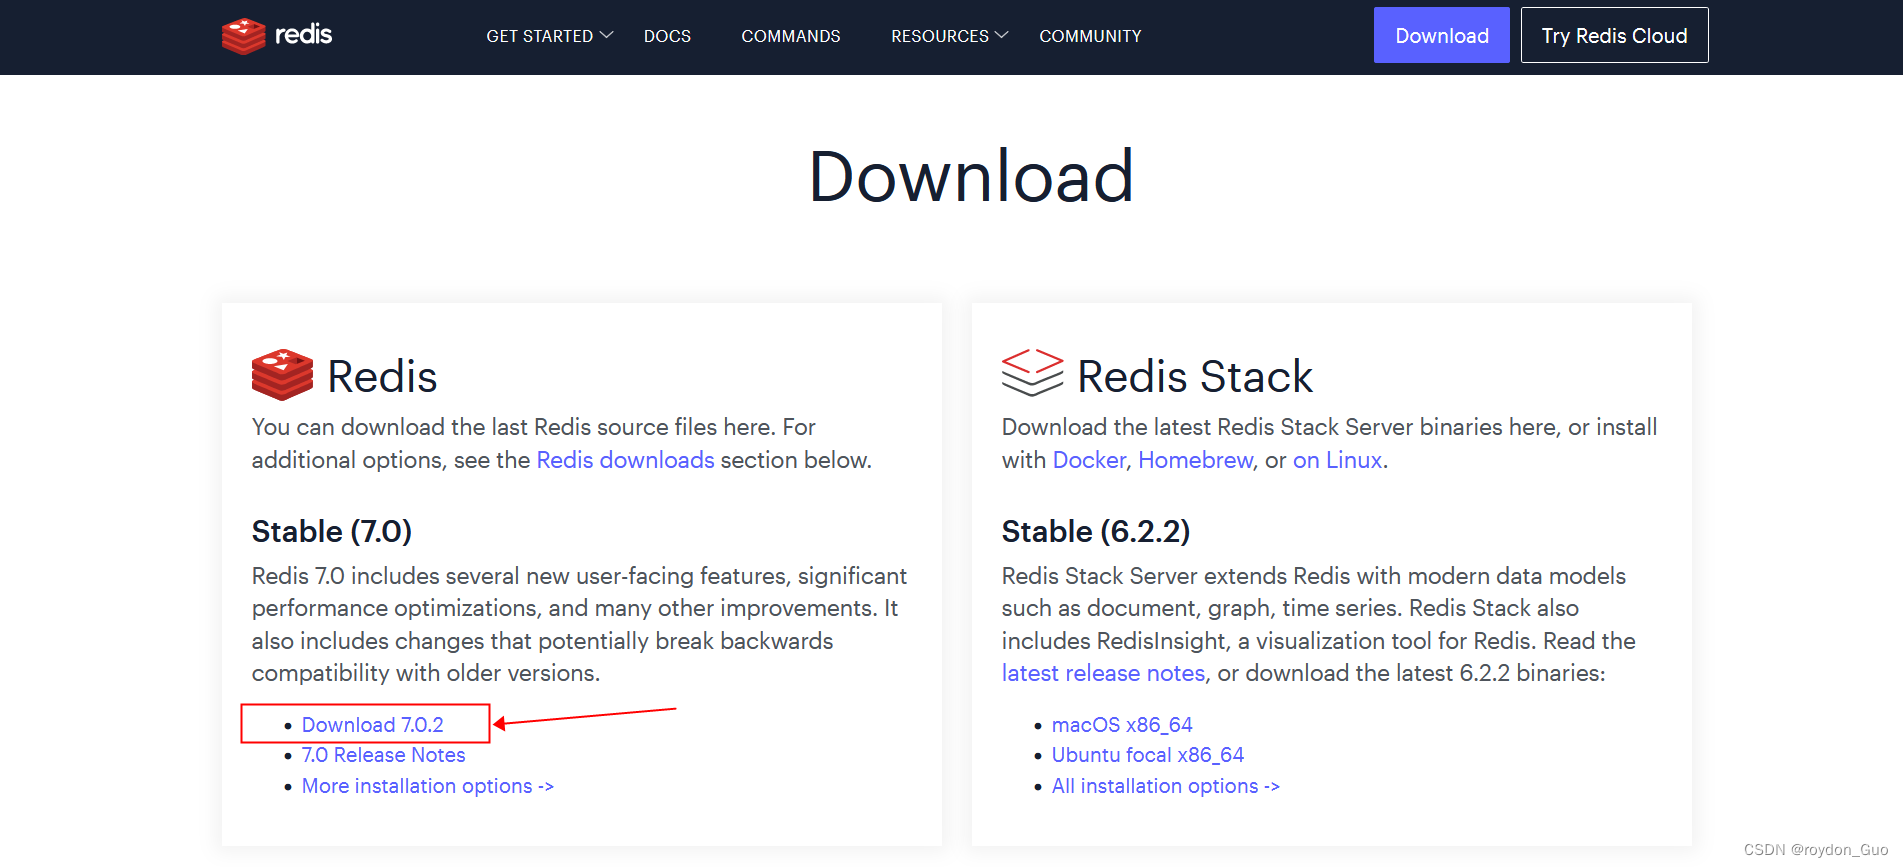The image size is (1903, 867).
Task: Click the Stable (6.2.2) heading
Action: point(1096,531)
